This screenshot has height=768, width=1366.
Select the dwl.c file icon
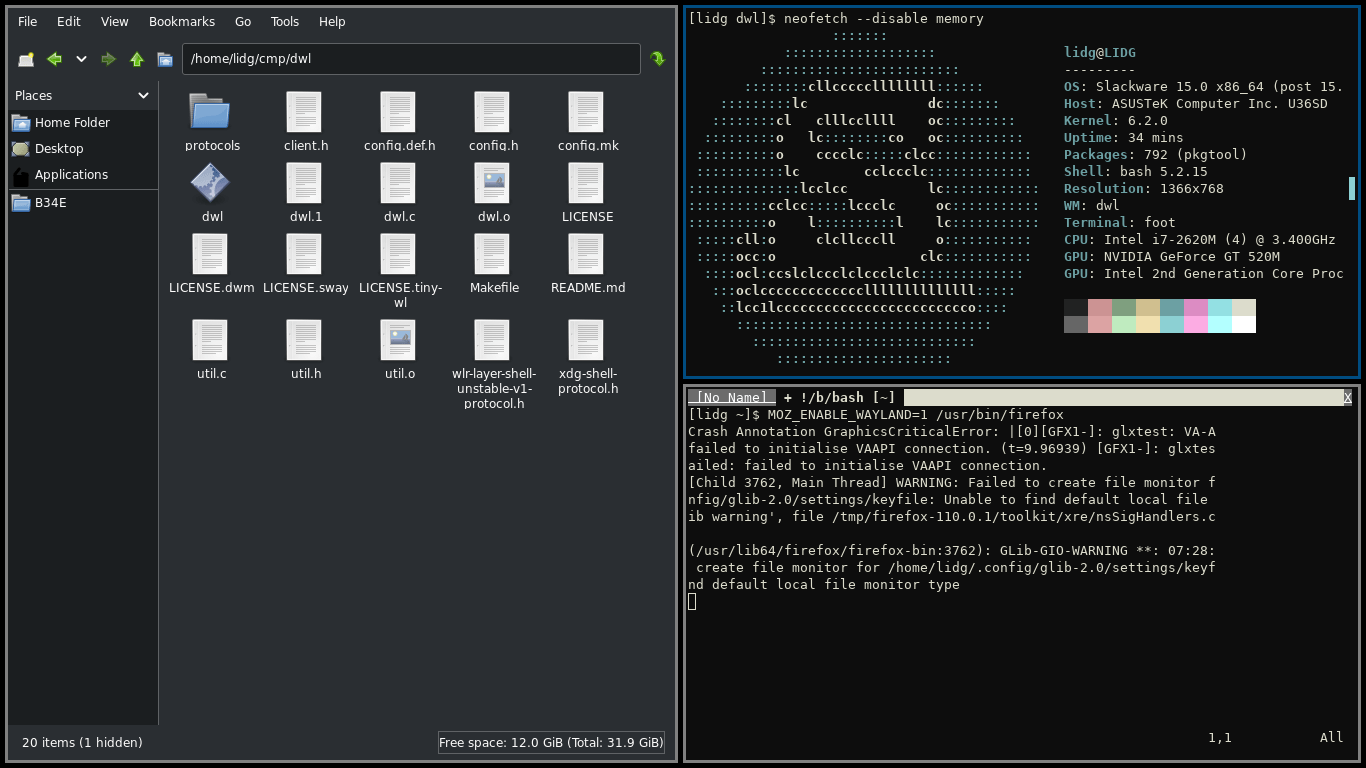398,183
